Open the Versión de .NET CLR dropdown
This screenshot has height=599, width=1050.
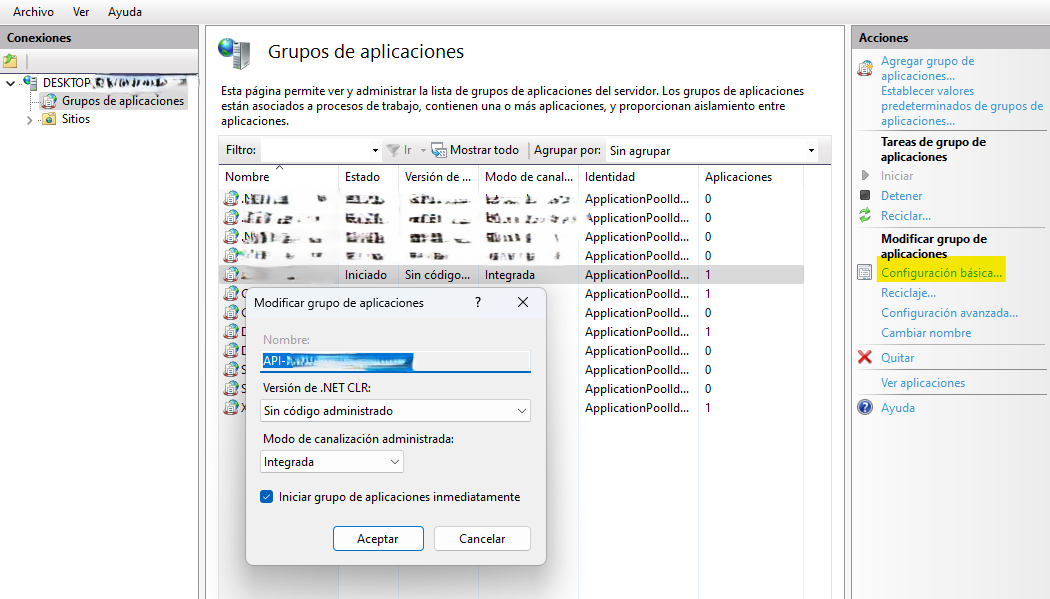coord(395,411)
